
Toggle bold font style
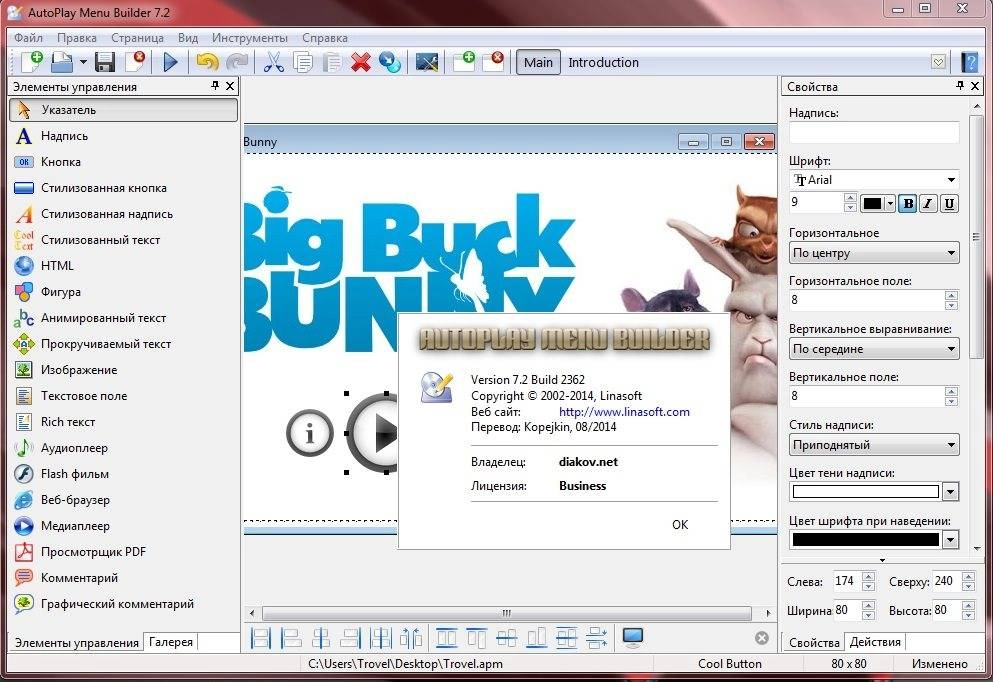(908, 203)
